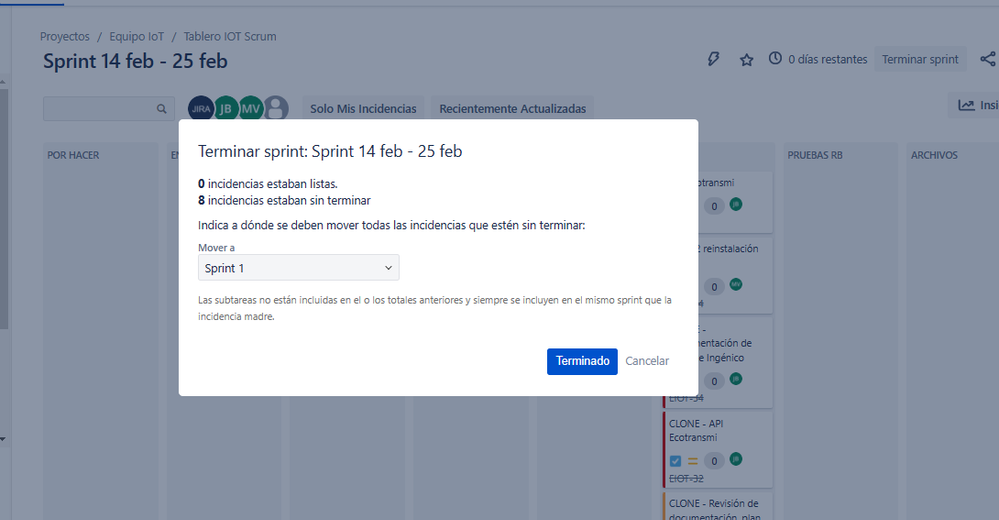This screenshot has height=520, width=999.
Task: Filter by the MV user avatar
Action: [250, 108]
